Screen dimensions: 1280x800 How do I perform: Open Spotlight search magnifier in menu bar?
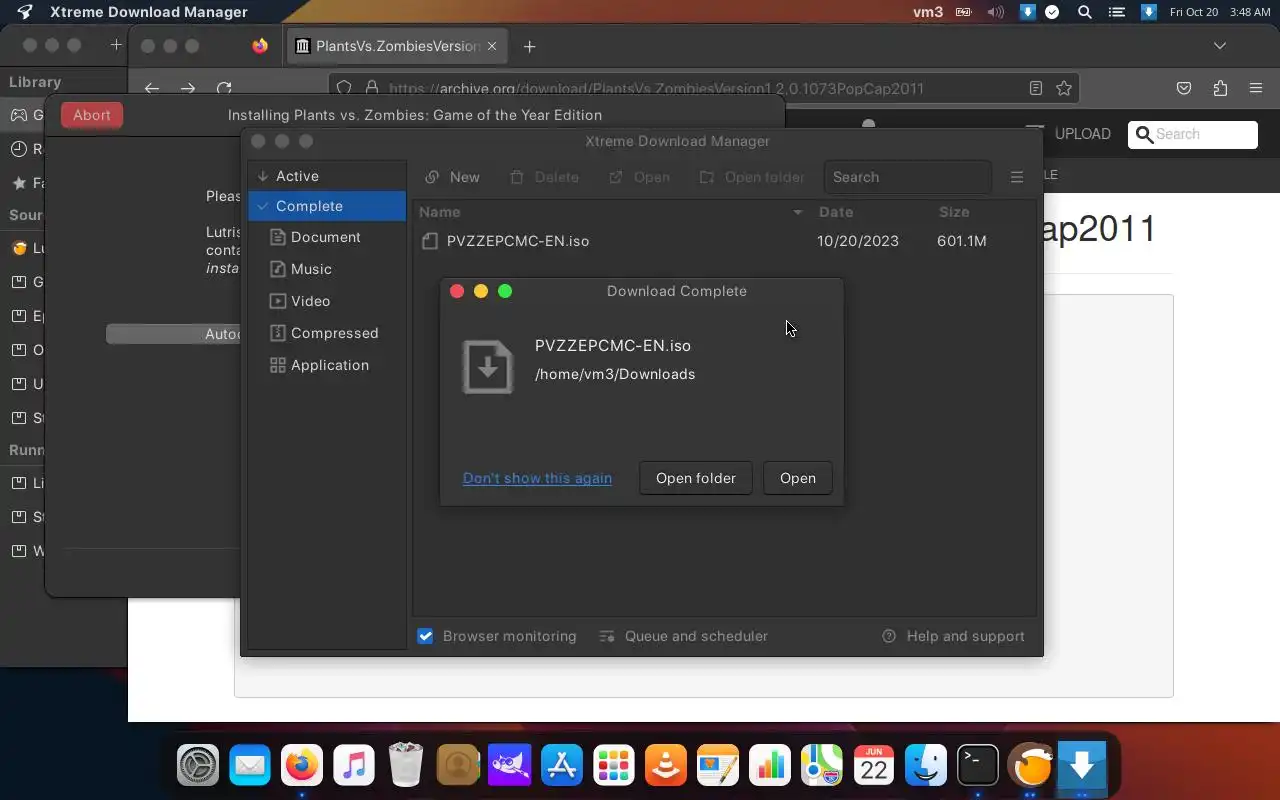(1084, 12)
